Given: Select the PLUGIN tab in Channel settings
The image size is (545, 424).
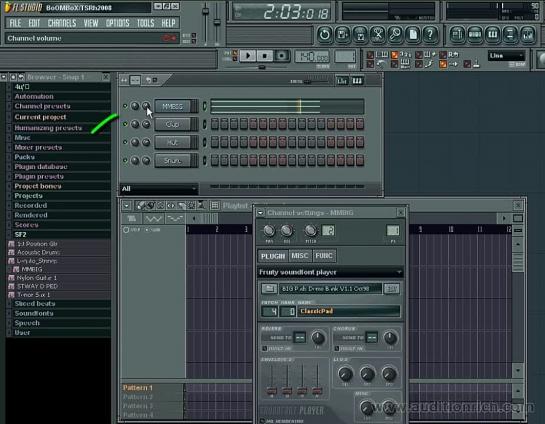Looking at the screenshot, I should coord(273,256).
